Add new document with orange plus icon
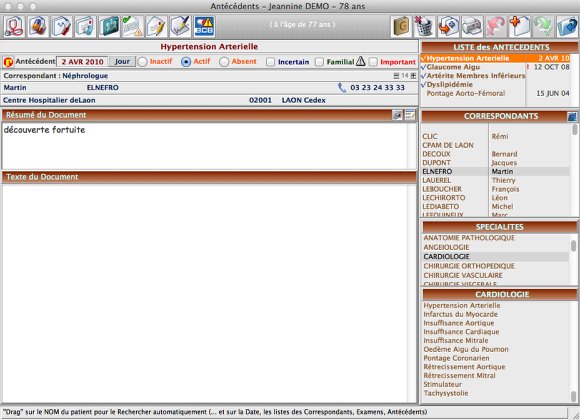Image resolution: width=580 pixels, height=420 pixels. coord(519,27)
